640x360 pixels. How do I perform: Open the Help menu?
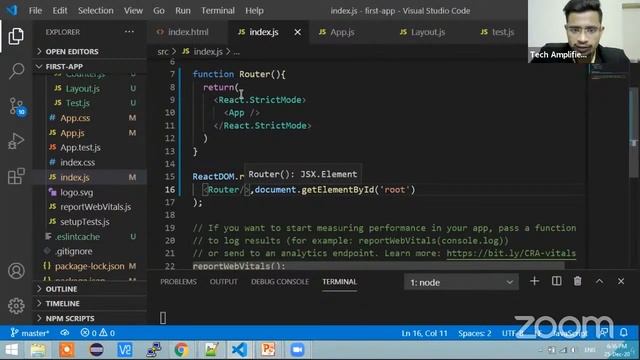point(254,11)
